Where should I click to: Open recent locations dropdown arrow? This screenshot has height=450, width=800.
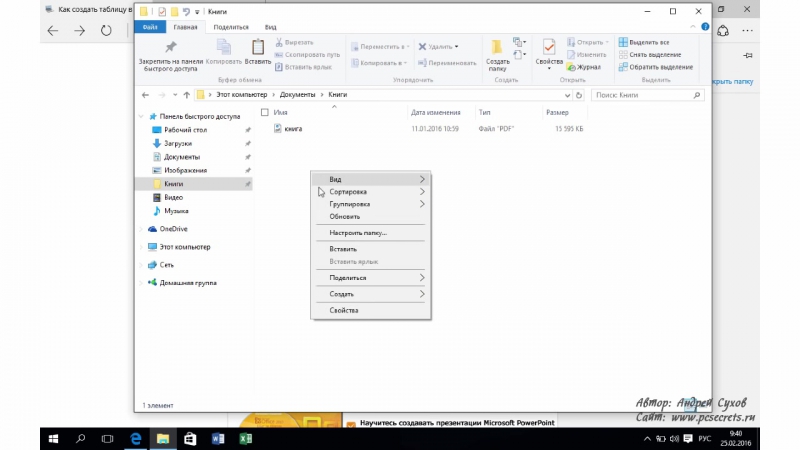coord(175,95)
